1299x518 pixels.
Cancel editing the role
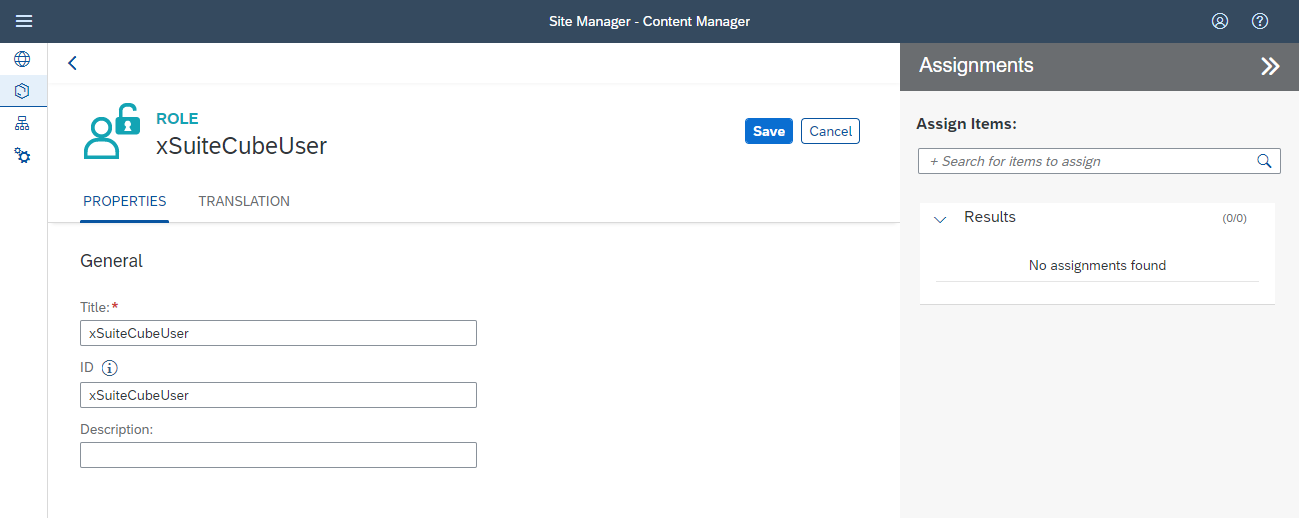[x=830, y=131]
